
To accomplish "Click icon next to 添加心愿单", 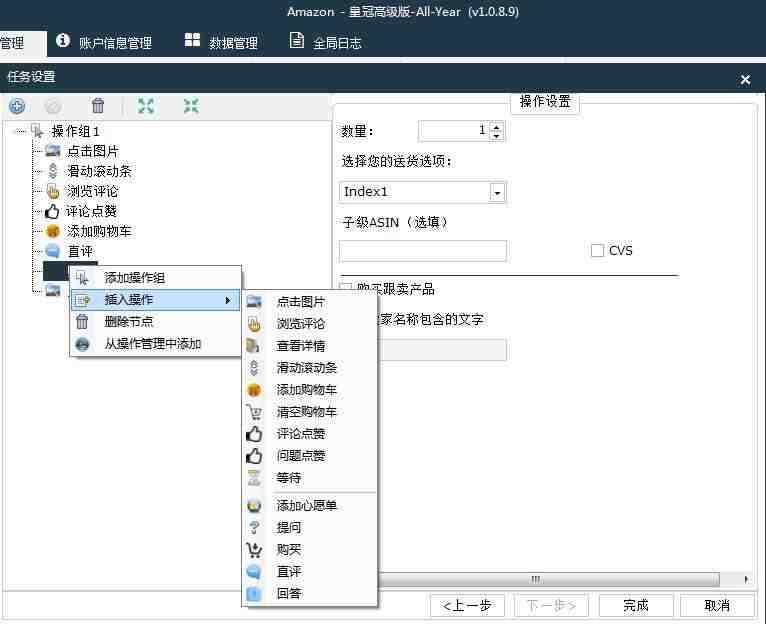I will [254, 505].
